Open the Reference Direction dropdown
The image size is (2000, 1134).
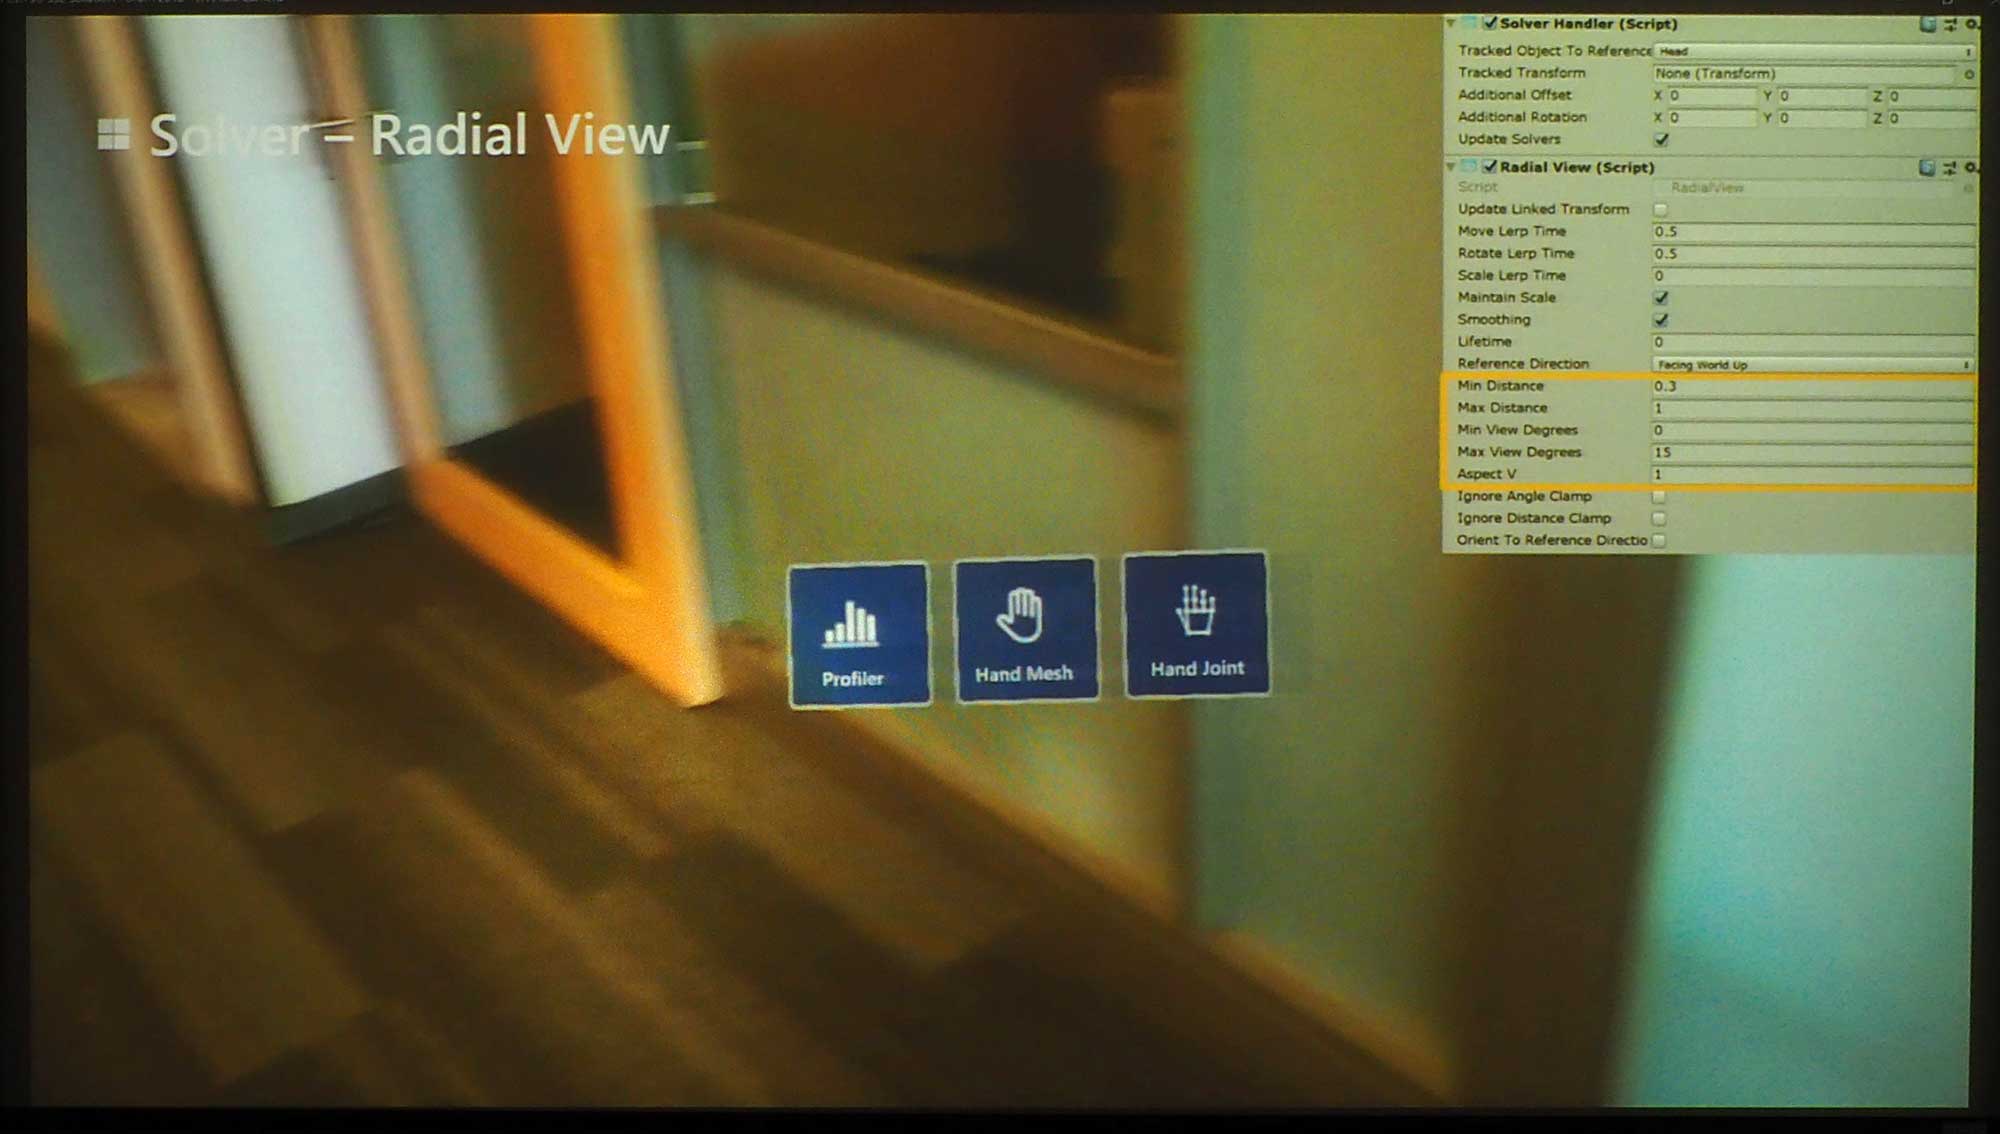point(1812,364)
